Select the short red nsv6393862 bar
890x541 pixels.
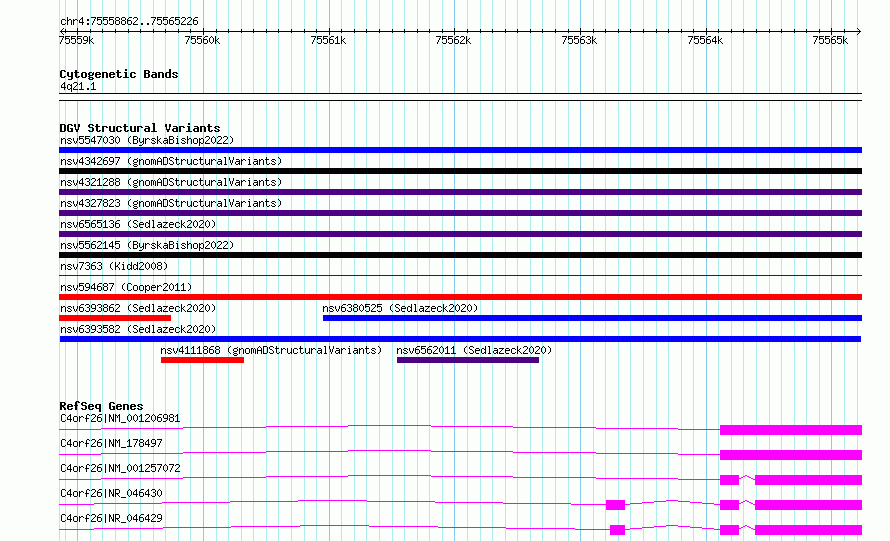(115, 318)
